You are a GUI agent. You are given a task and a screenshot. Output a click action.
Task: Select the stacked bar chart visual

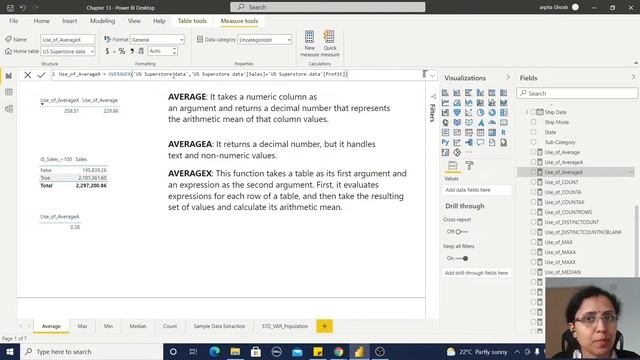[445, 93]
